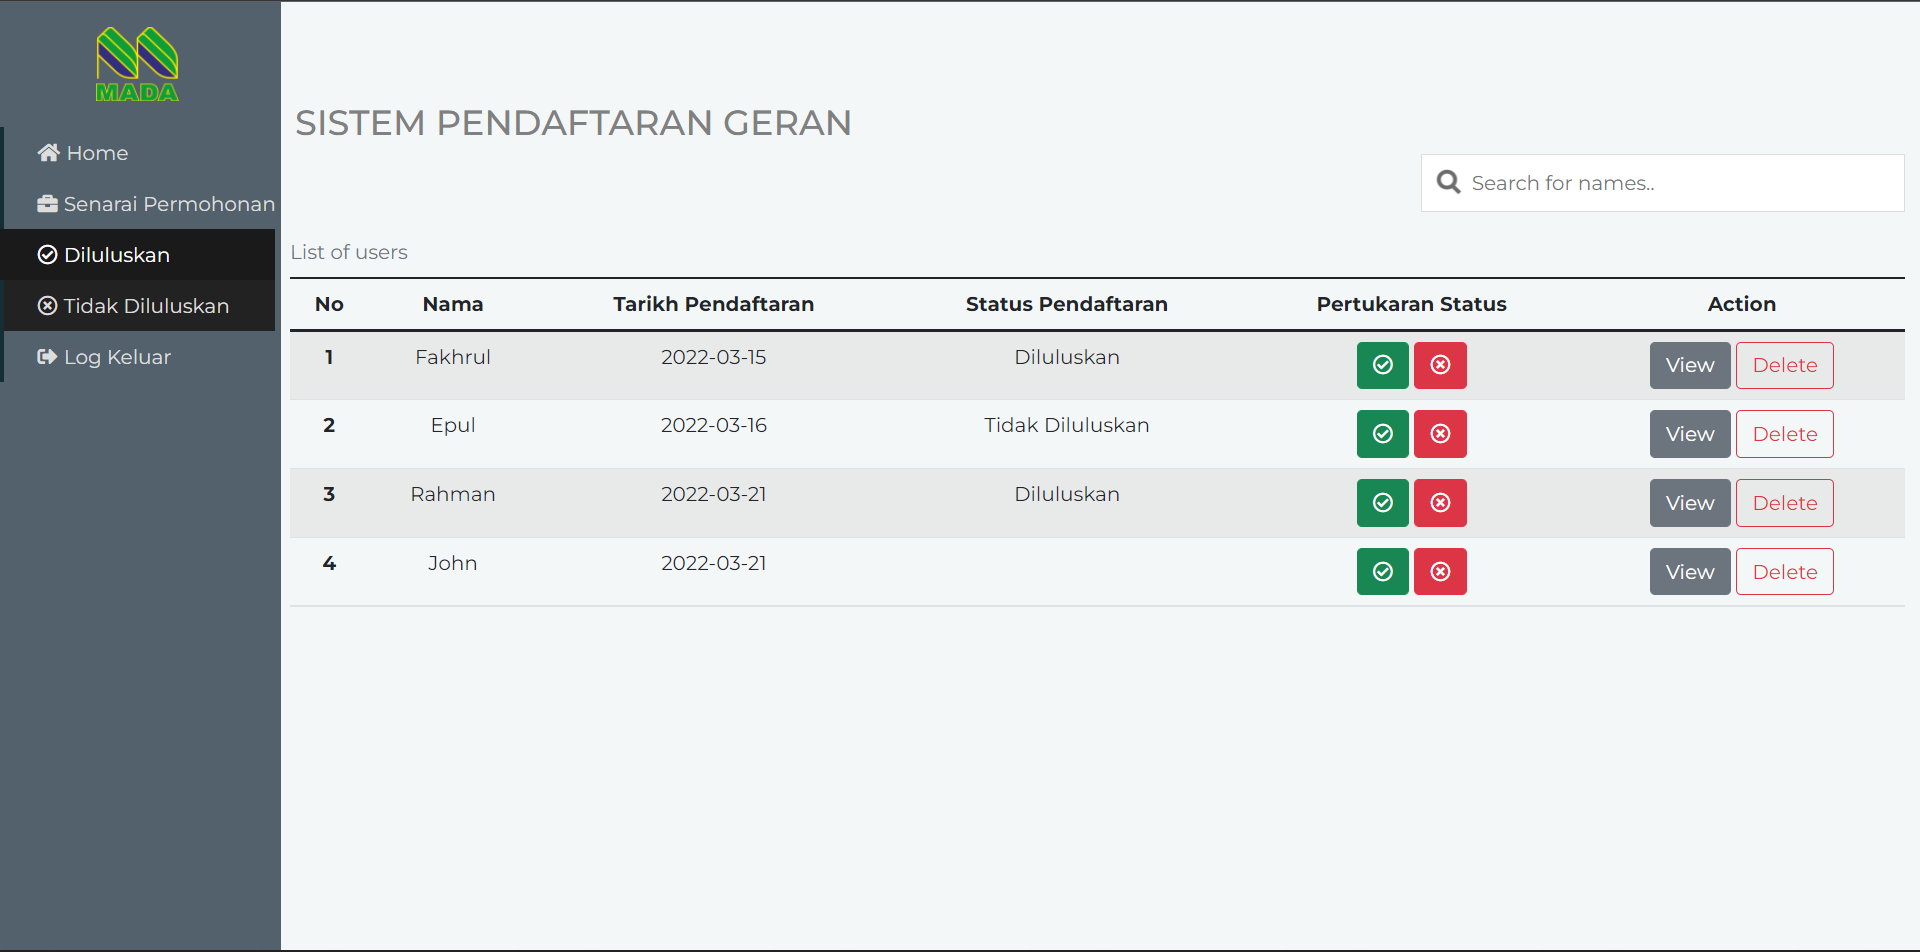The width and height of the screenshot is (1920, 952).
Task: Approve Fakhrul using the green check button
Action: (1382, 365)
